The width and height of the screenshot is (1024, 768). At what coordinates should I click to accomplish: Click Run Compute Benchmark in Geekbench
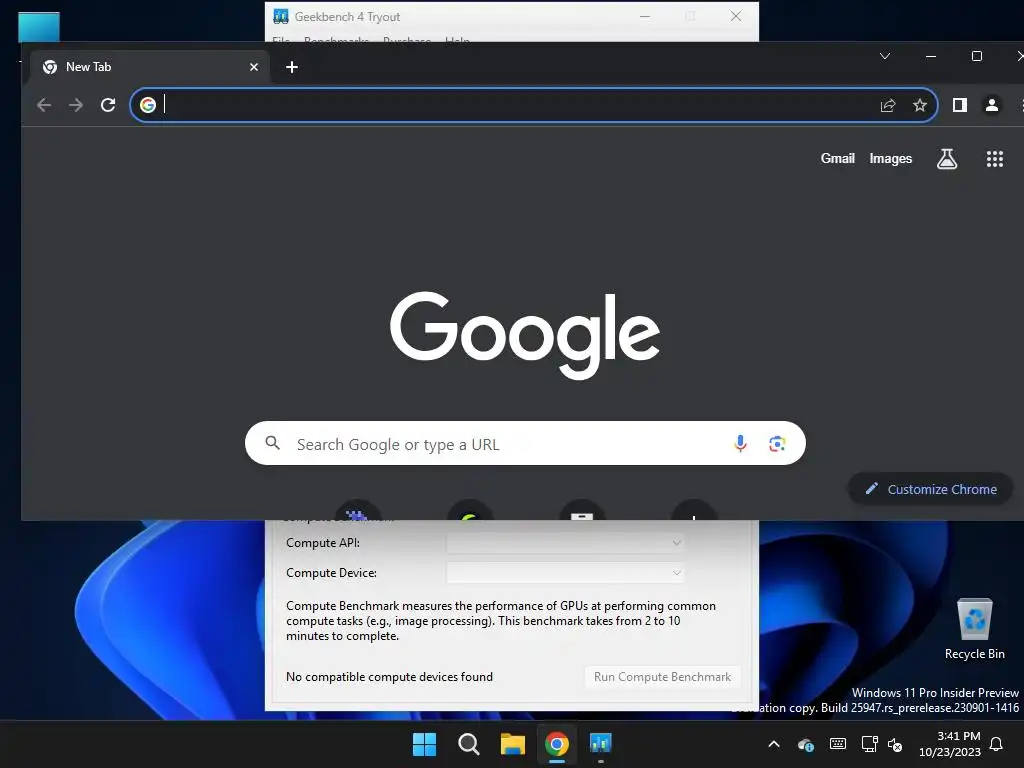point(662,677)
